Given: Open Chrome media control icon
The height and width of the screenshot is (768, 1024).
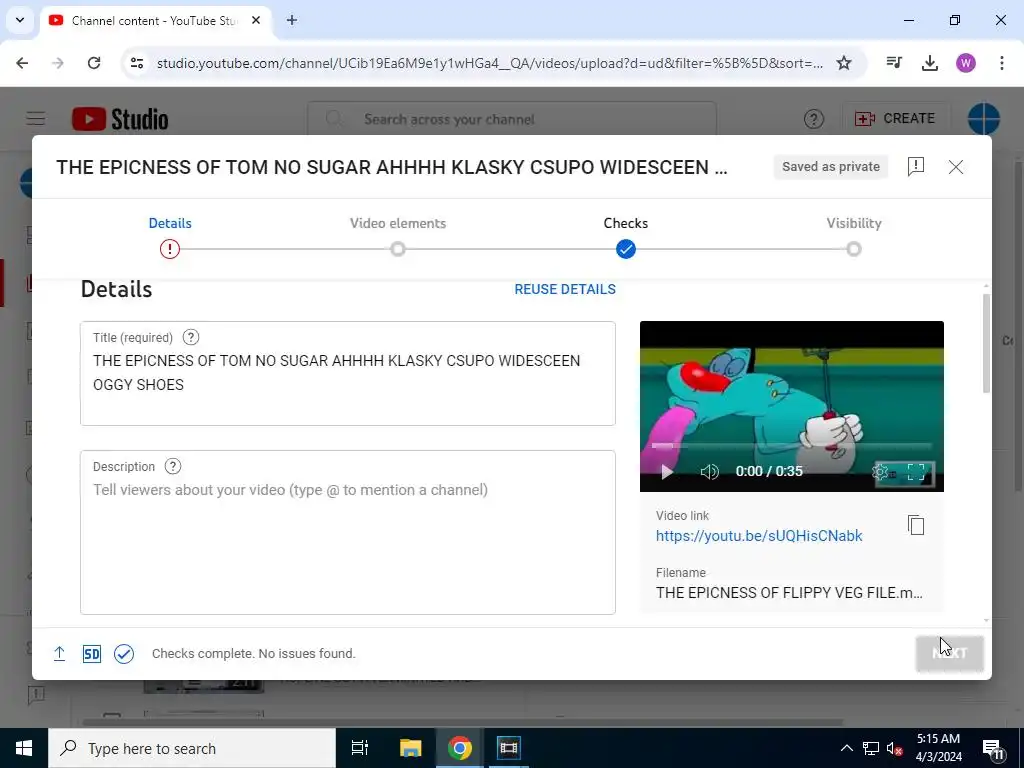Looking at the screenshot, I should point(894,63).
